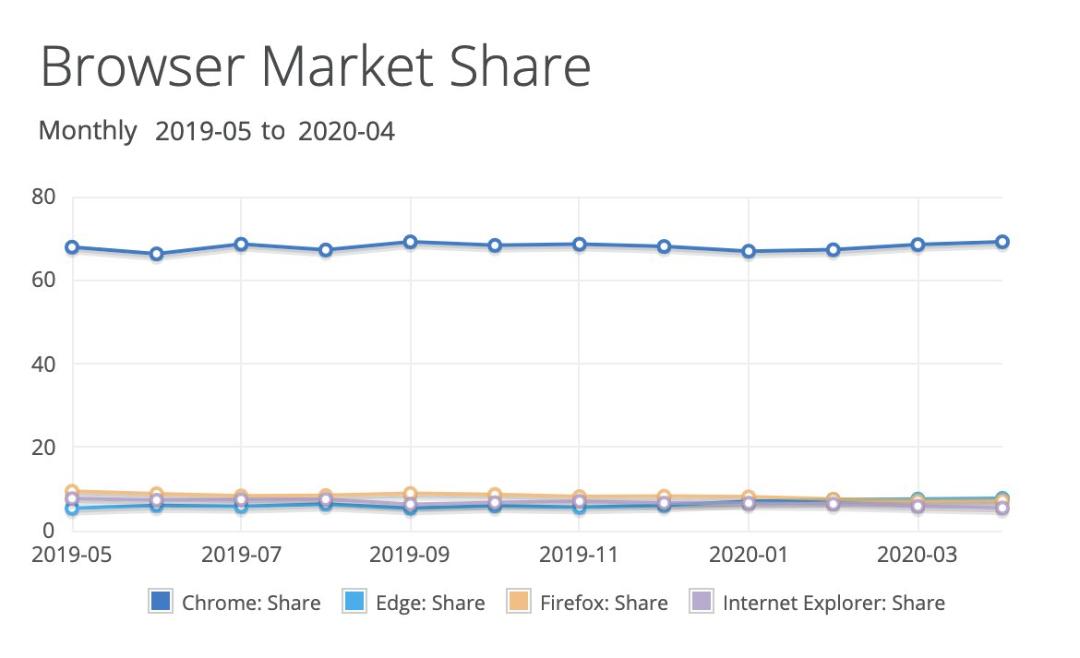The height and width of the screenshot is (658, 1080).
Task: Toggle the Edge: Share series label
Action: click(430, 603)
